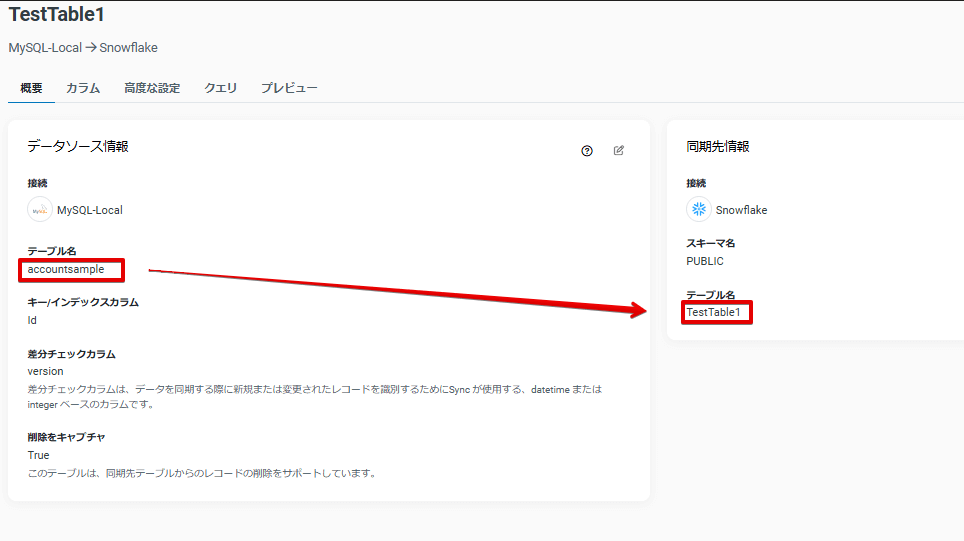Click the 差分チェックカラム label
The width and height of the screenshot is (964, 541).
pyautogui.click(x=71, y=354)
